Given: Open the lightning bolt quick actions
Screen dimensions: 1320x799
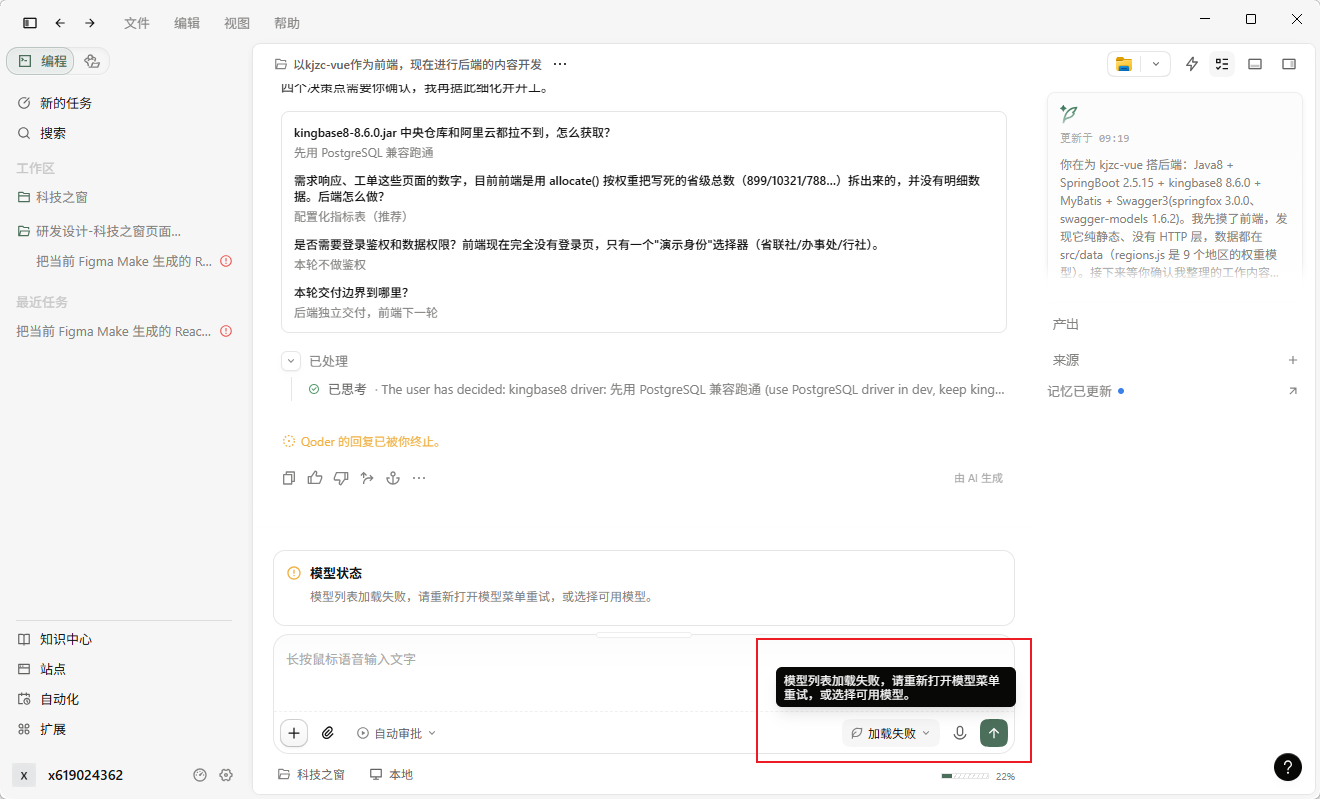Looking at the screenshot, I should 1192,64.
